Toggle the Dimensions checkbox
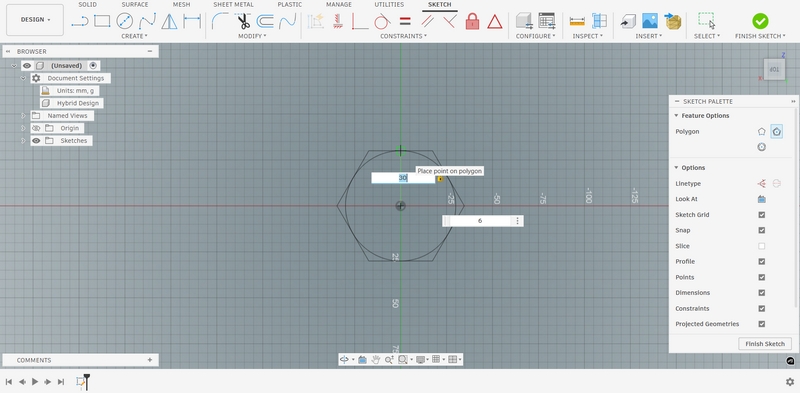The width and height of the screenshot is (800, 393). (x=762, y=293)
